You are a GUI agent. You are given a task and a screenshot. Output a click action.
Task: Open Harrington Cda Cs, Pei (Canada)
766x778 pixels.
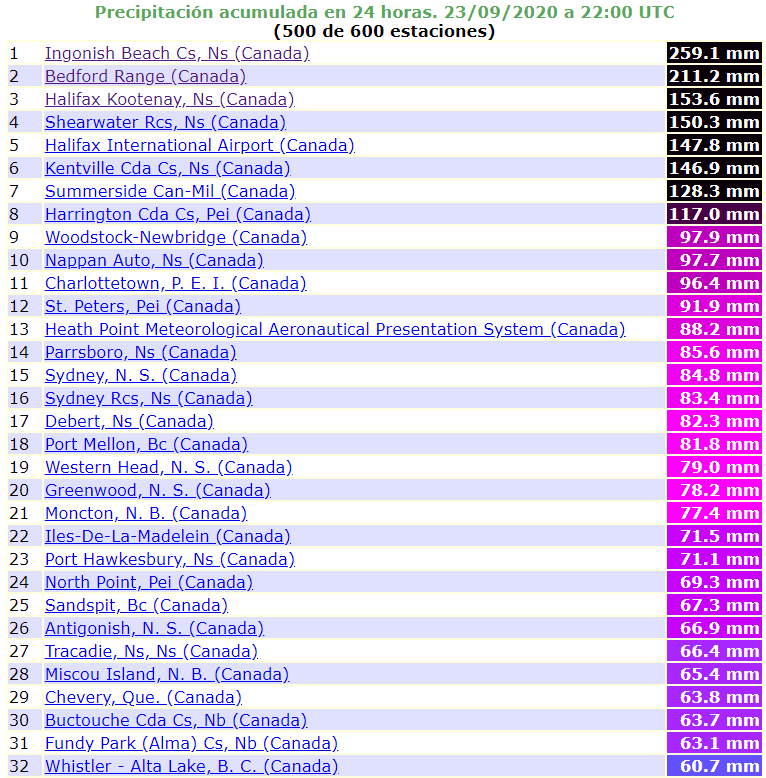[x=178, y=214]
